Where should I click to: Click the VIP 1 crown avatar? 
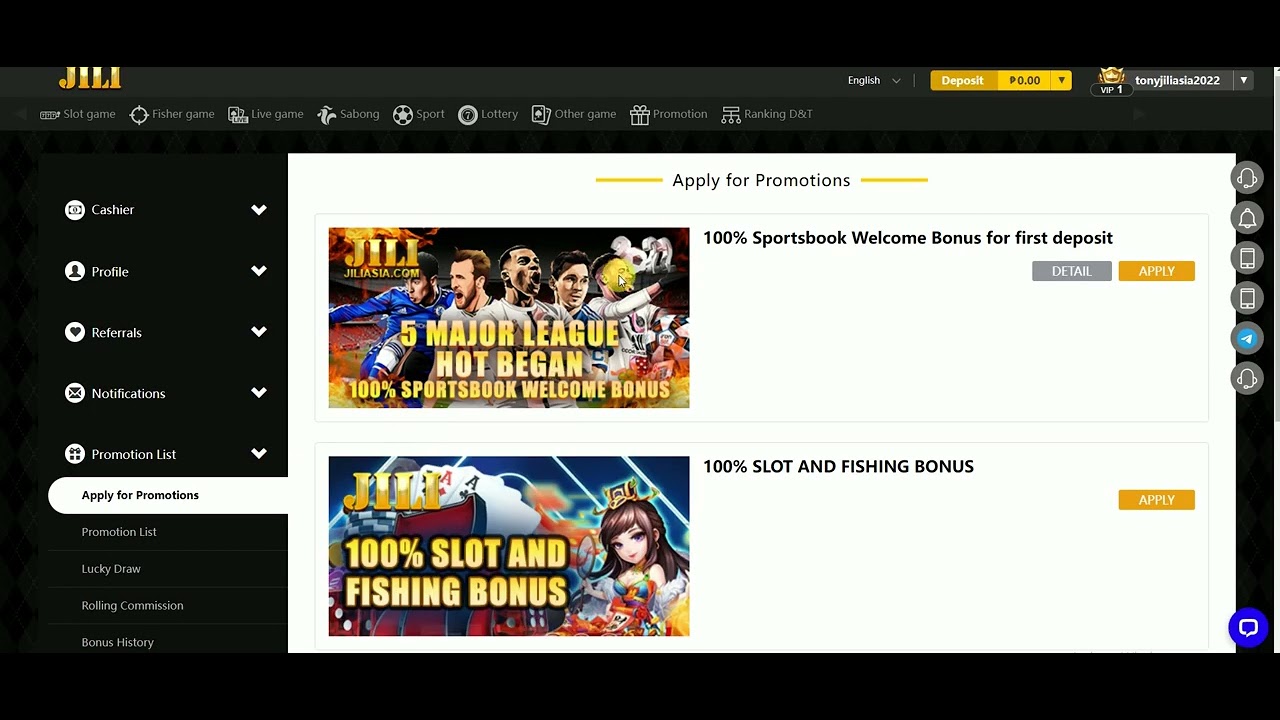point(1111,80)
